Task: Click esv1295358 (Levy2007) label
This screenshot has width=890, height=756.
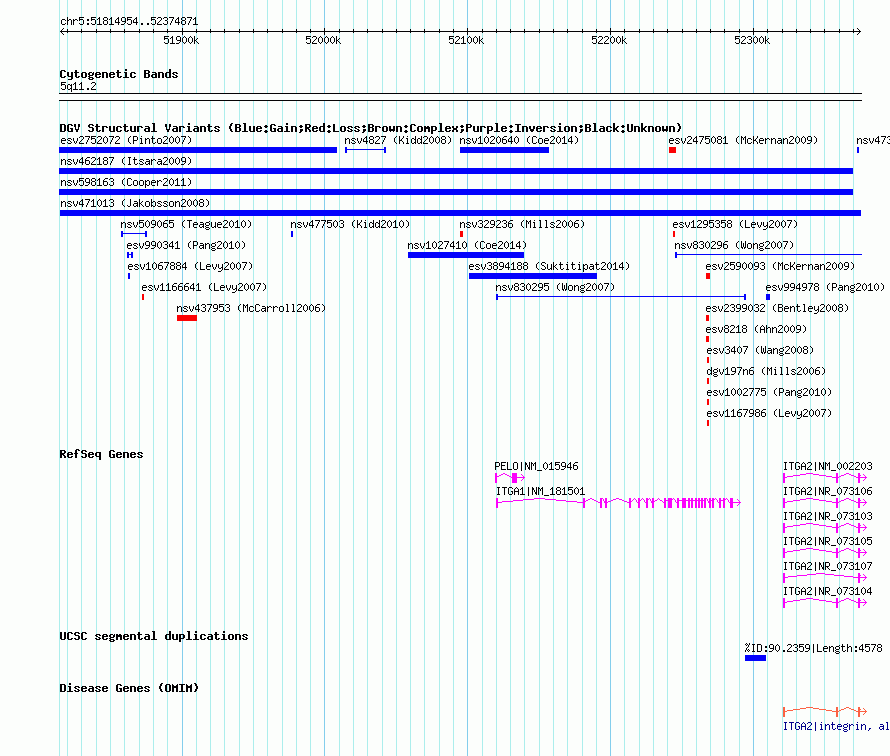Action: coord(735,224)
